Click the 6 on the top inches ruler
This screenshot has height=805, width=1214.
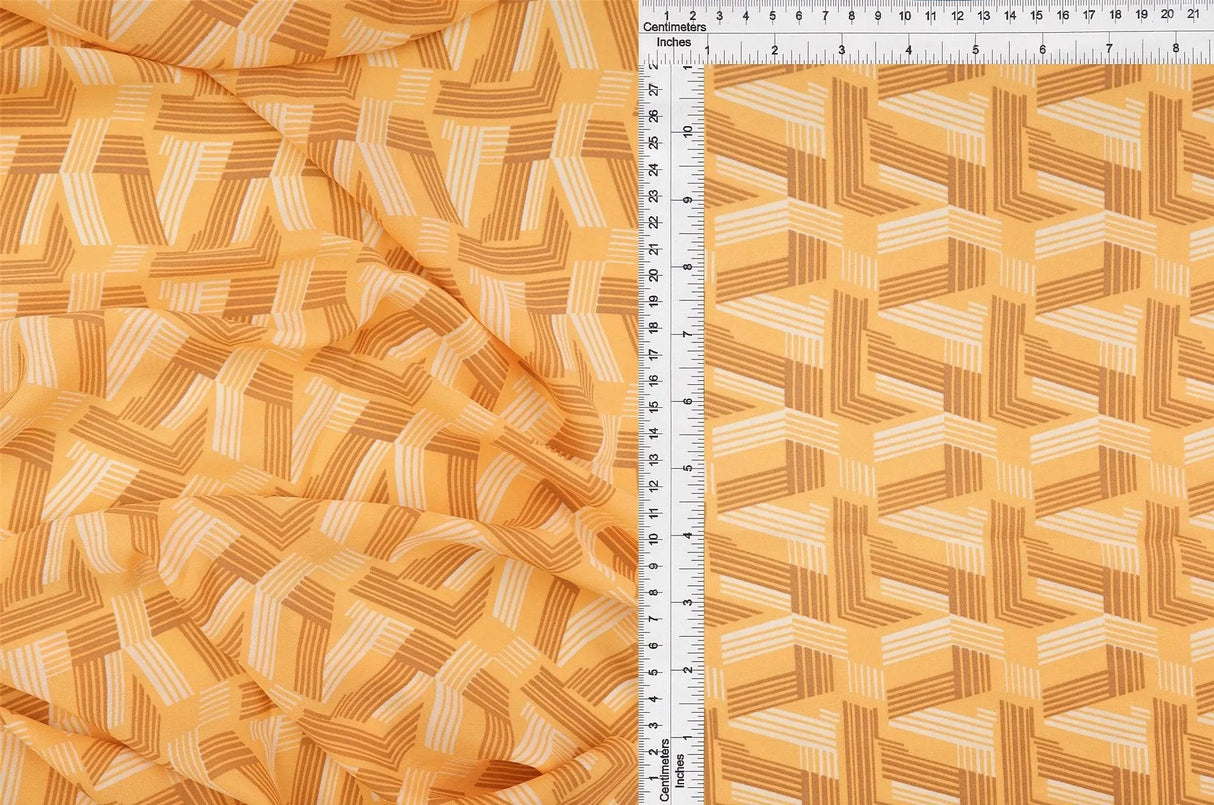pos(1043,48)
